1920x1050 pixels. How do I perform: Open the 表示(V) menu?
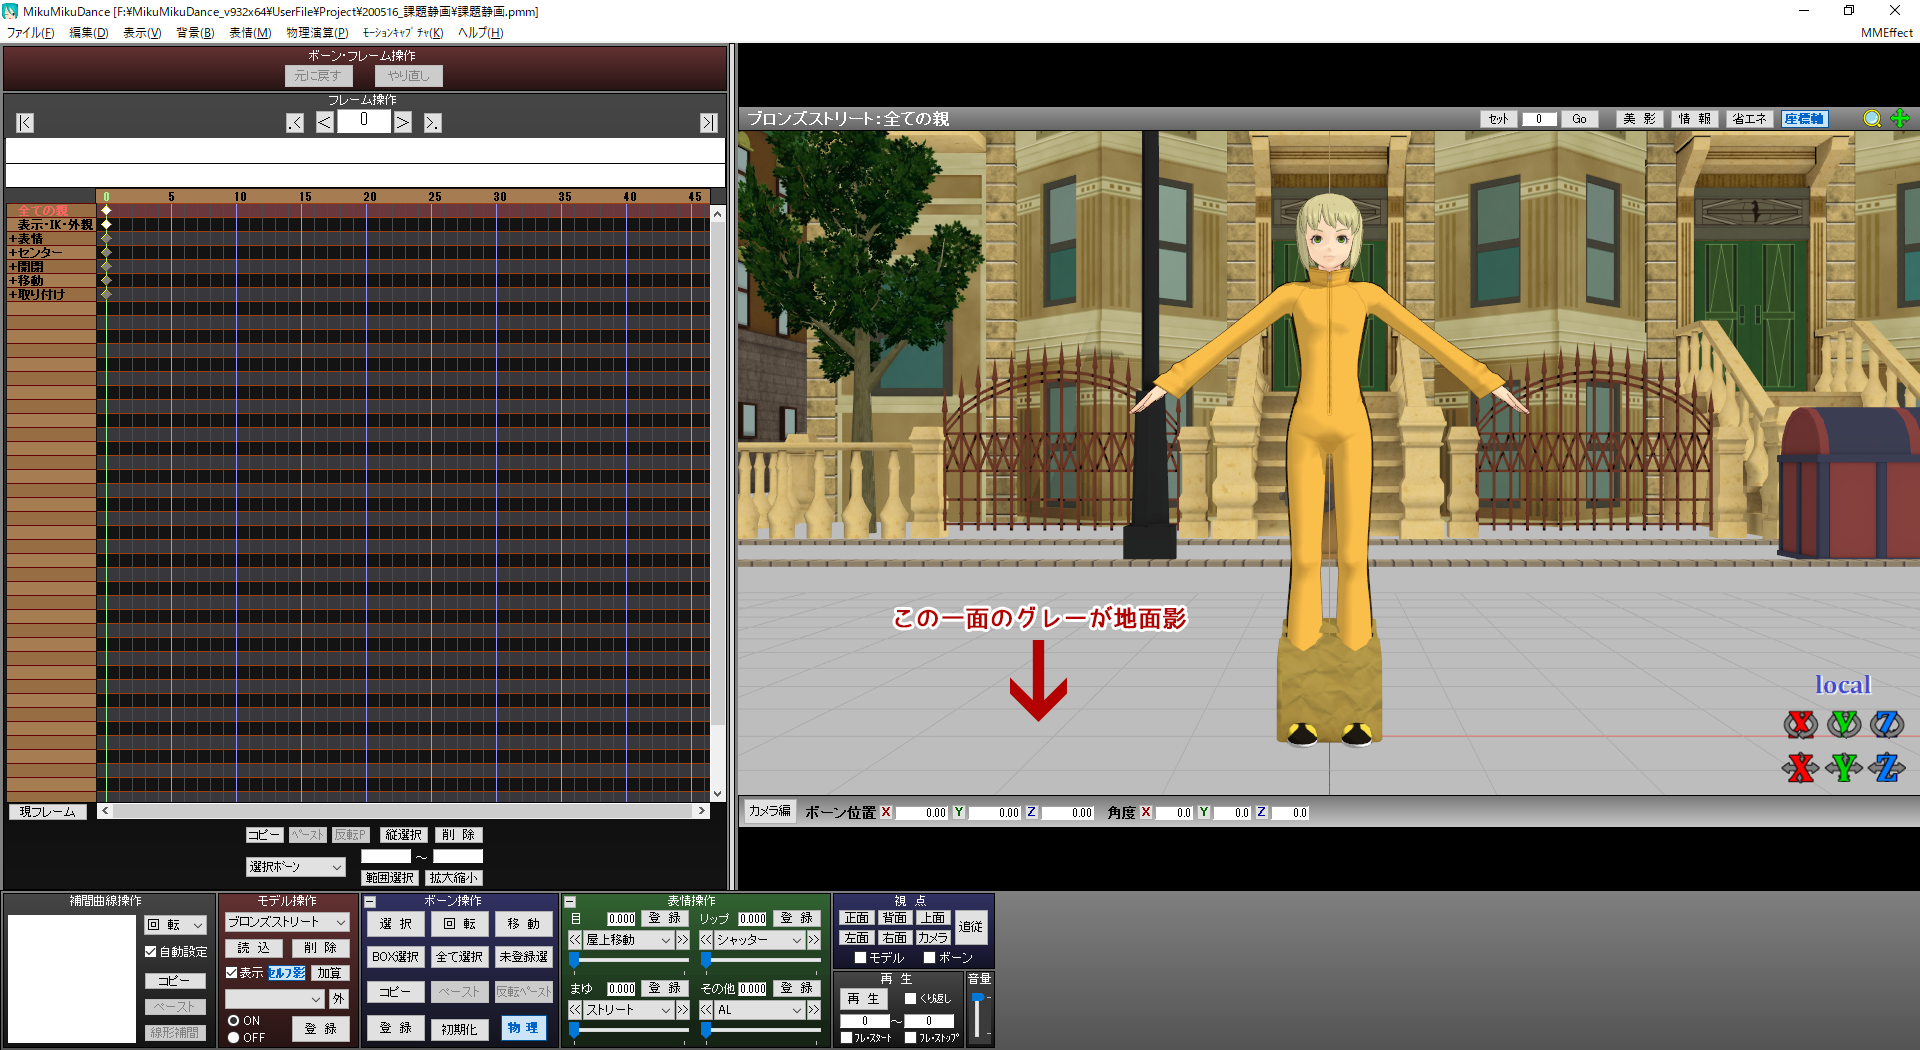pyautogui.click(x=141, y=33)
